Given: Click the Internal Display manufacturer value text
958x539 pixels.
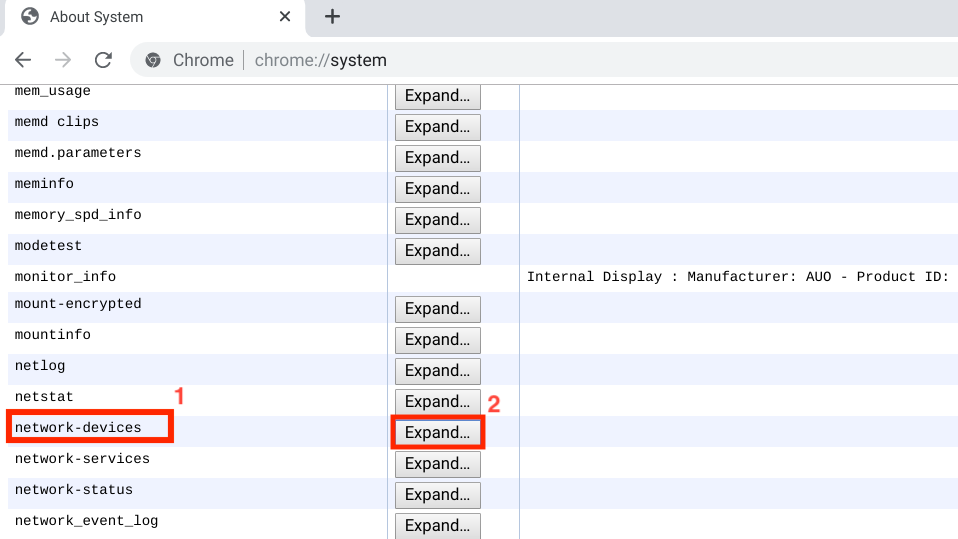Looking at the screenshot, I should click(x=737, y=277).
